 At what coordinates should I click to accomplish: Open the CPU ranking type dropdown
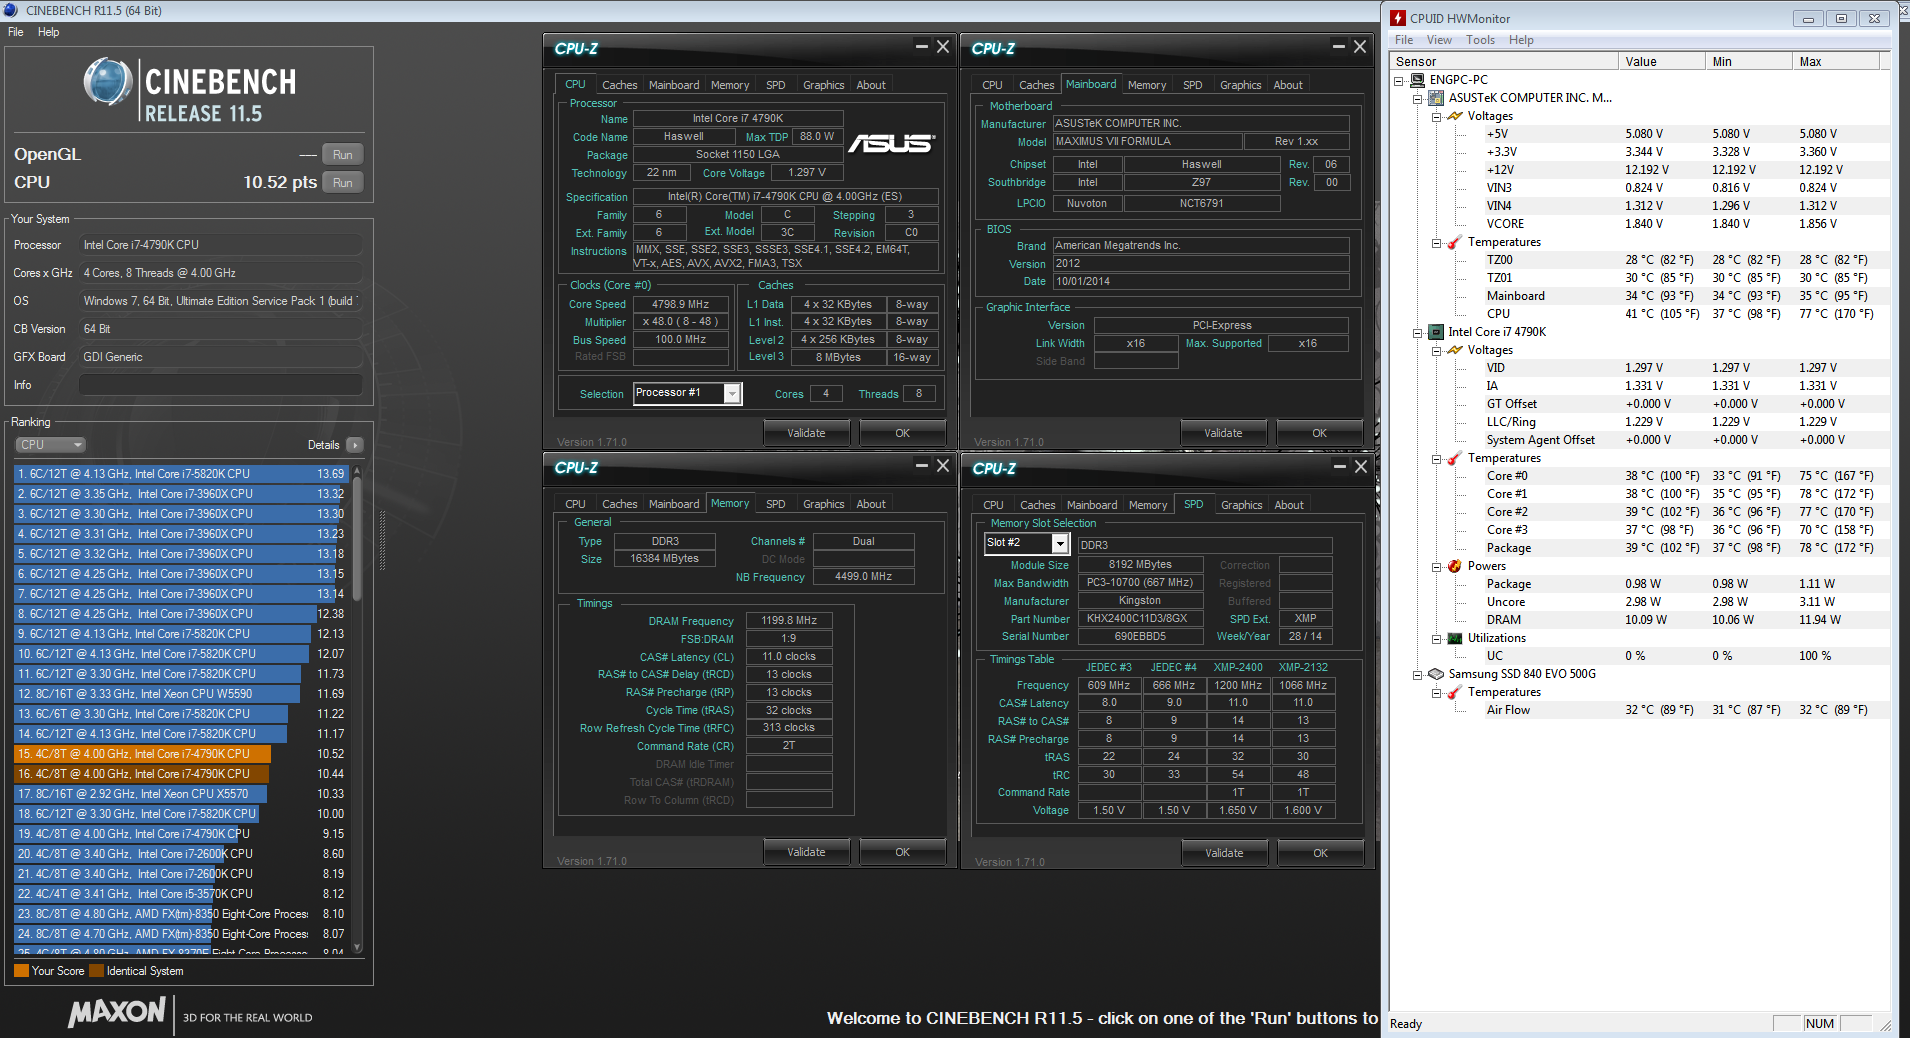point(50,445)
